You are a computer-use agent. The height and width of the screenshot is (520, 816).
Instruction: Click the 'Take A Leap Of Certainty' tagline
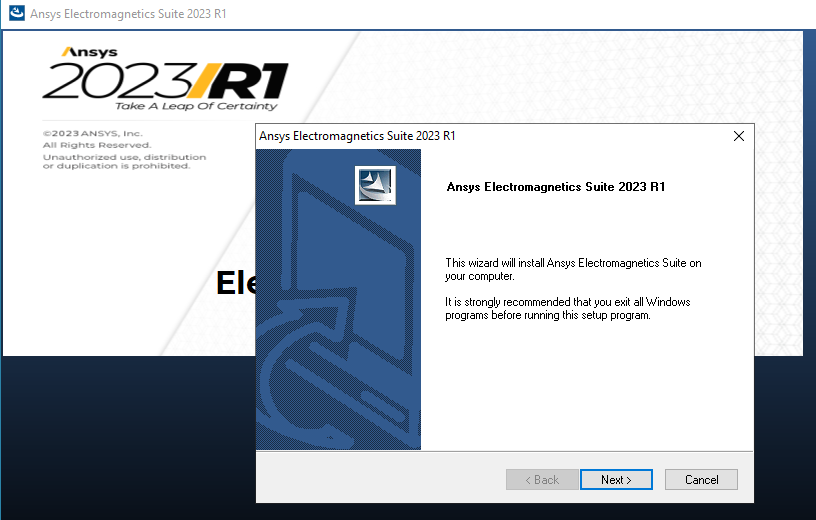click(x=196, y=106)
